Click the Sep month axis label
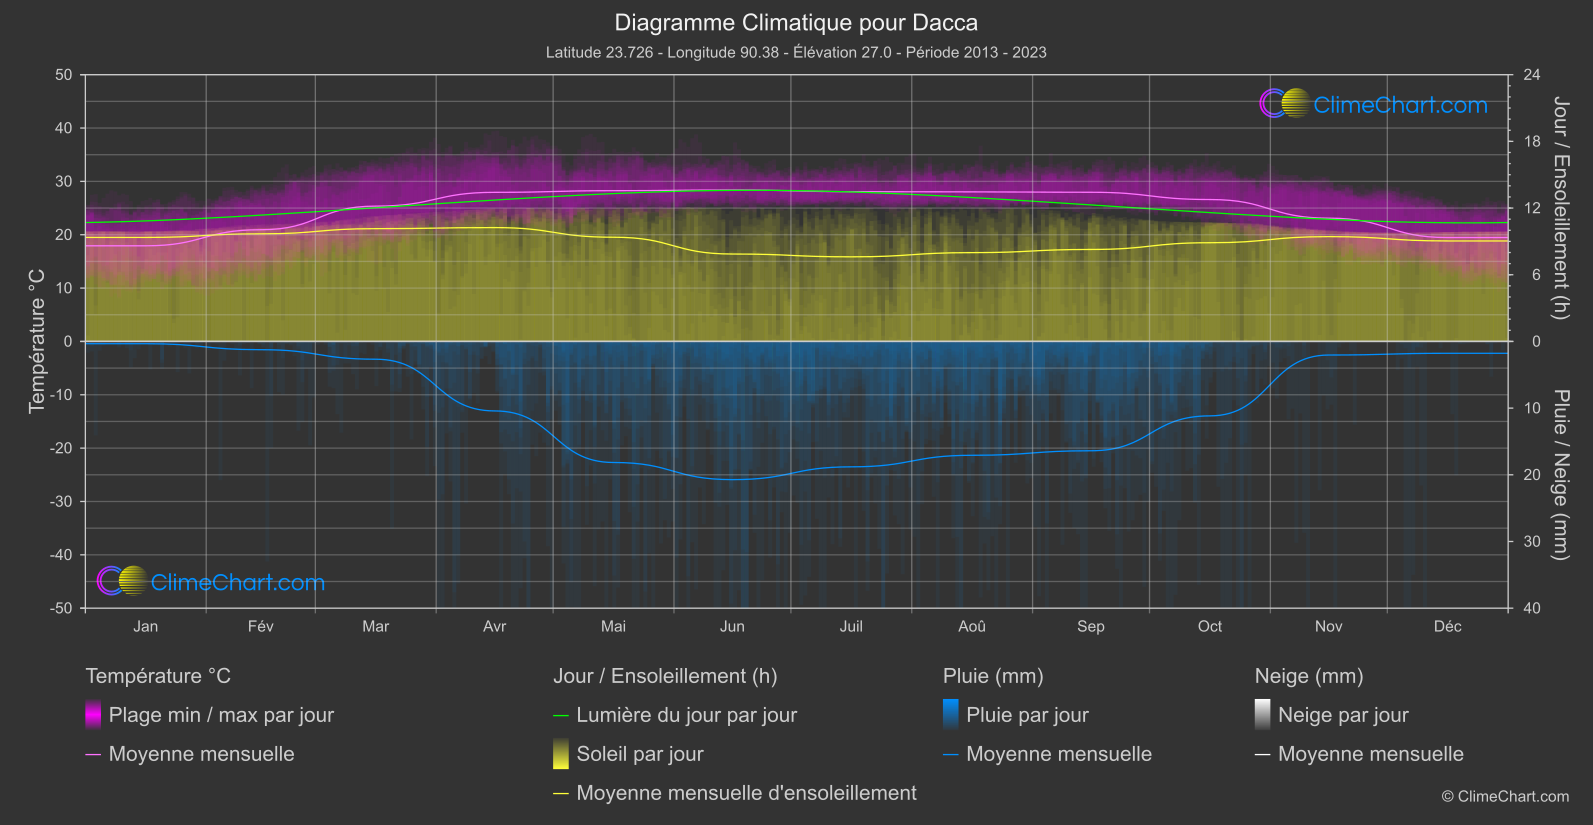Screen dimensions: 1593x825 coord(1091,626)
